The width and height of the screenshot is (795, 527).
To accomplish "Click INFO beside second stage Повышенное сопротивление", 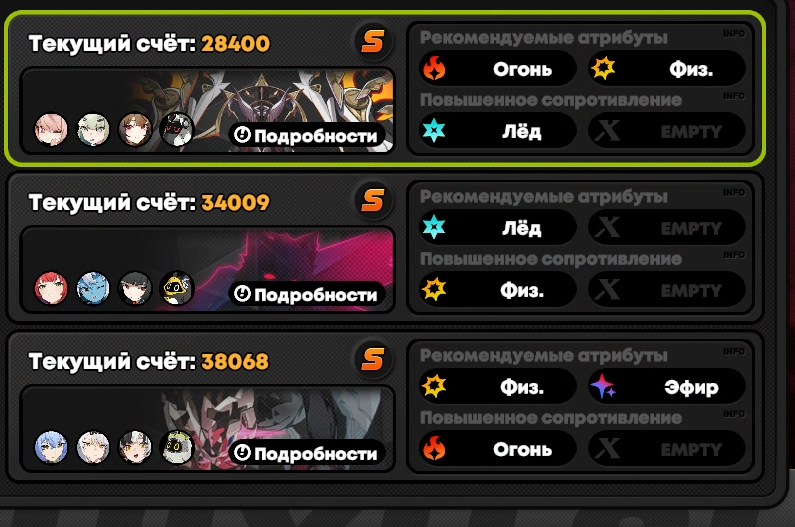I will tap(734, 255).
